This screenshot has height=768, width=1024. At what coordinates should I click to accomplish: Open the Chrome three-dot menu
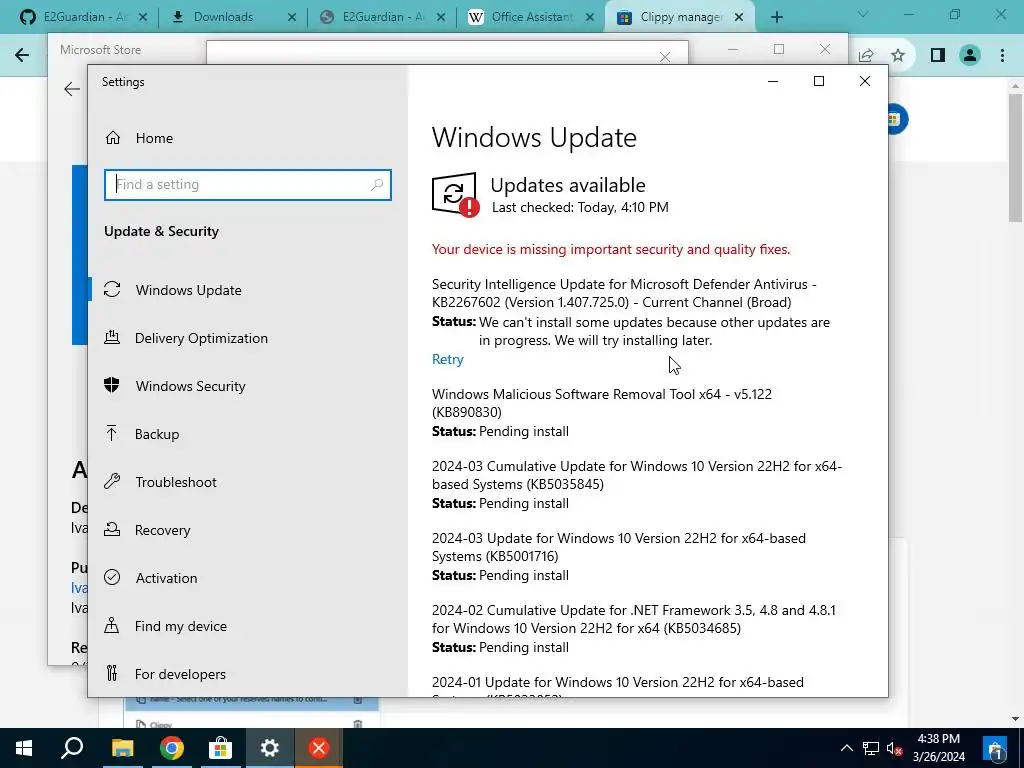click(1002, 56)
